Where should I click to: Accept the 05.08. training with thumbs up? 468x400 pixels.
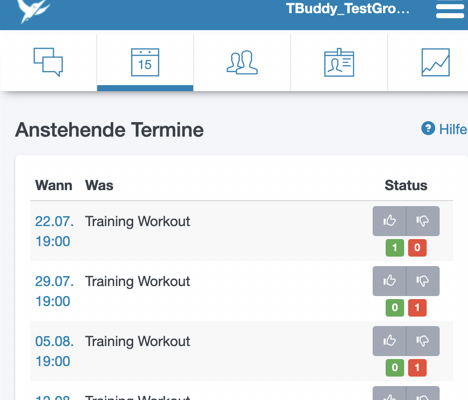tap(389, 341)
